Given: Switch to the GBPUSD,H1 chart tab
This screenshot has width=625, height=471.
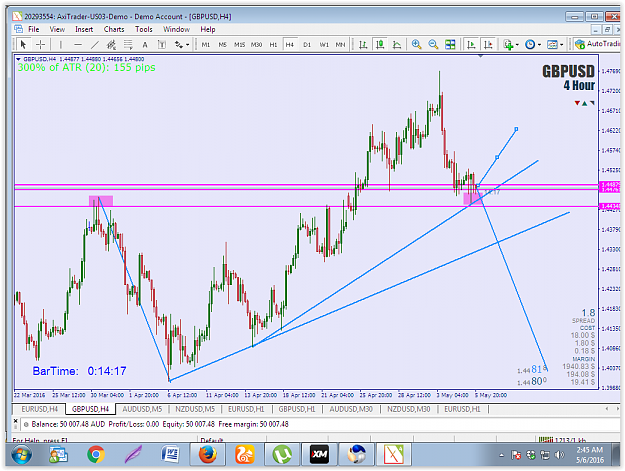Looking at the screenshot, I should click(297, 409).
